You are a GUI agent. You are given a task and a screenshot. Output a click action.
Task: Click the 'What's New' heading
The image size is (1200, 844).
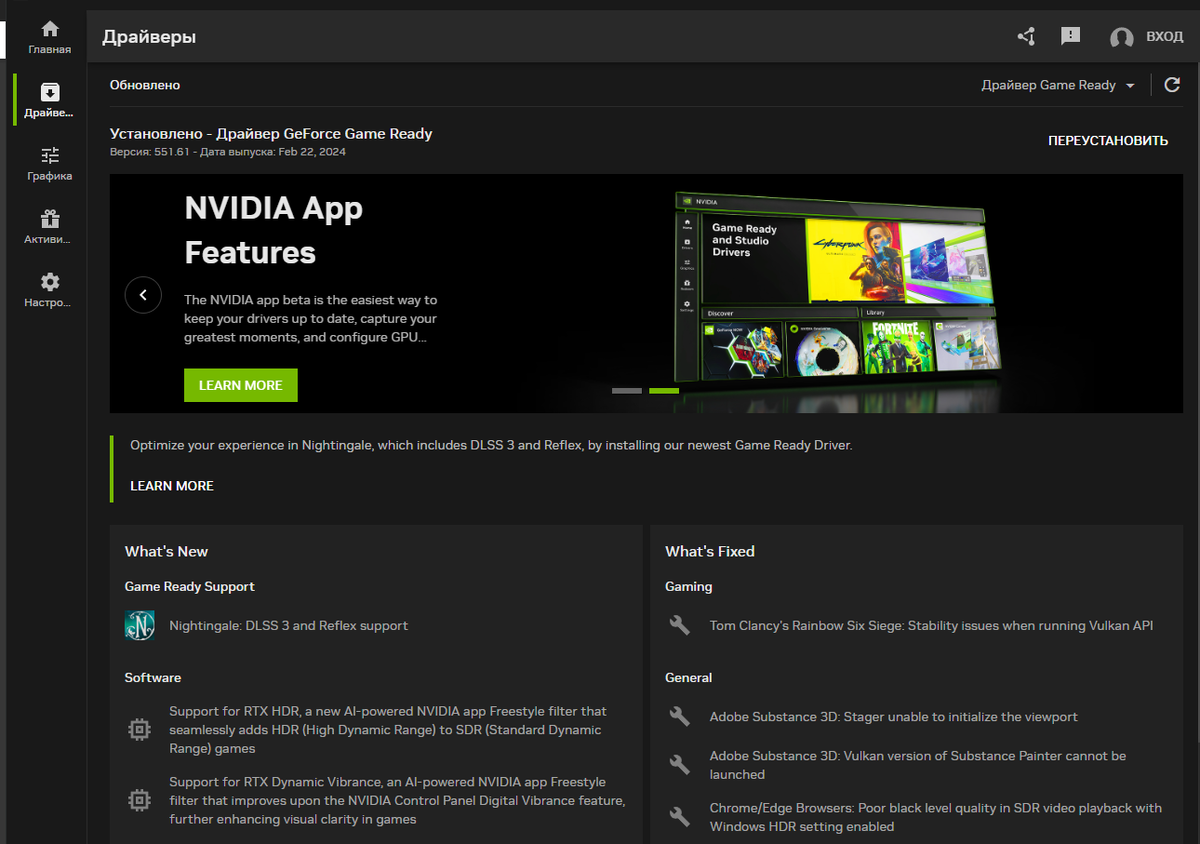[166, 551]
